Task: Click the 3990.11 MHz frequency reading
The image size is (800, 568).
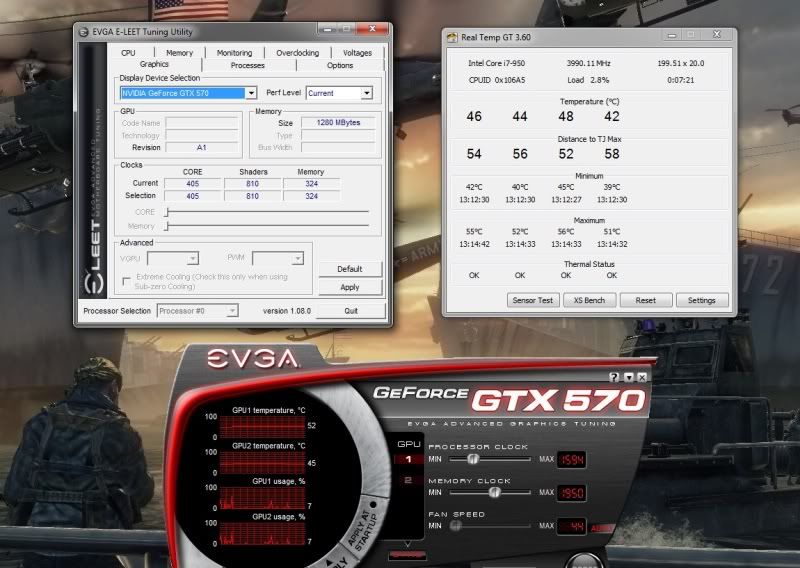Action: point(588,63)
